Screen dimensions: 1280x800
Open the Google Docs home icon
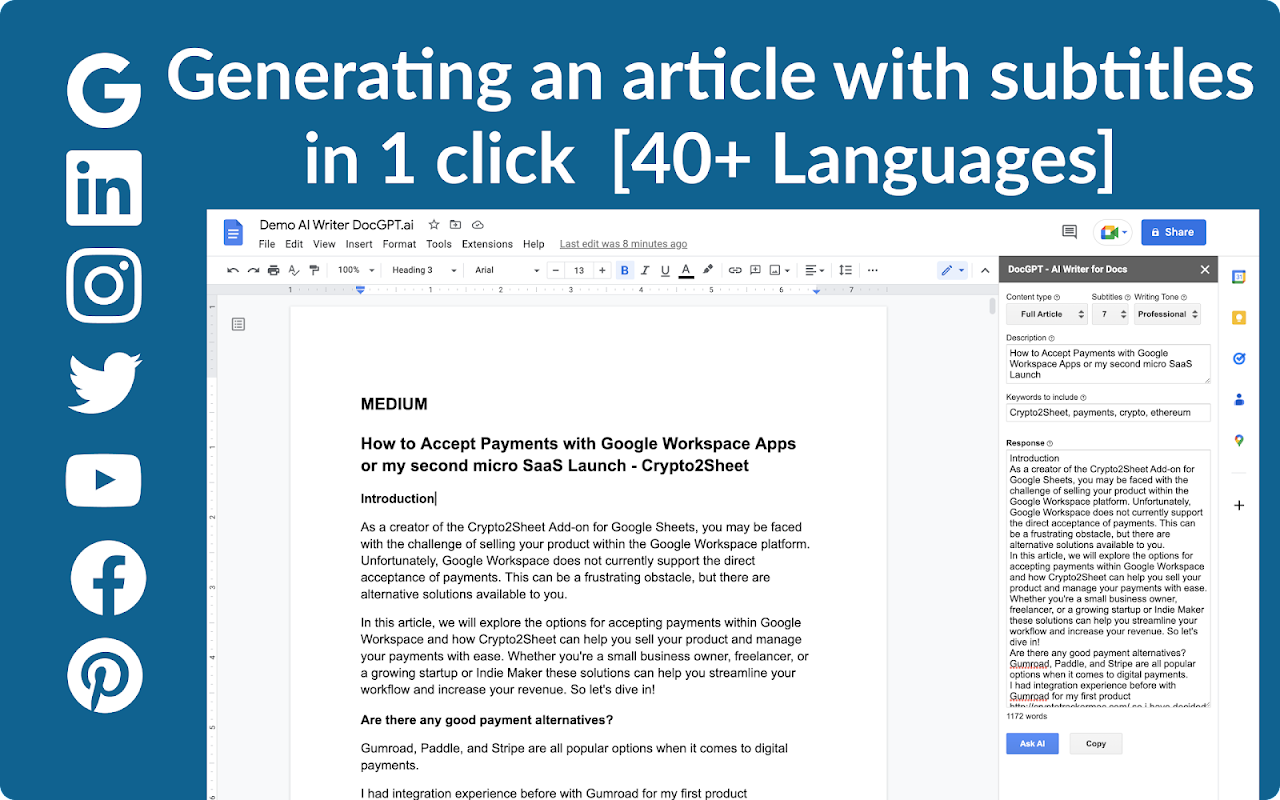coord(233,233)
